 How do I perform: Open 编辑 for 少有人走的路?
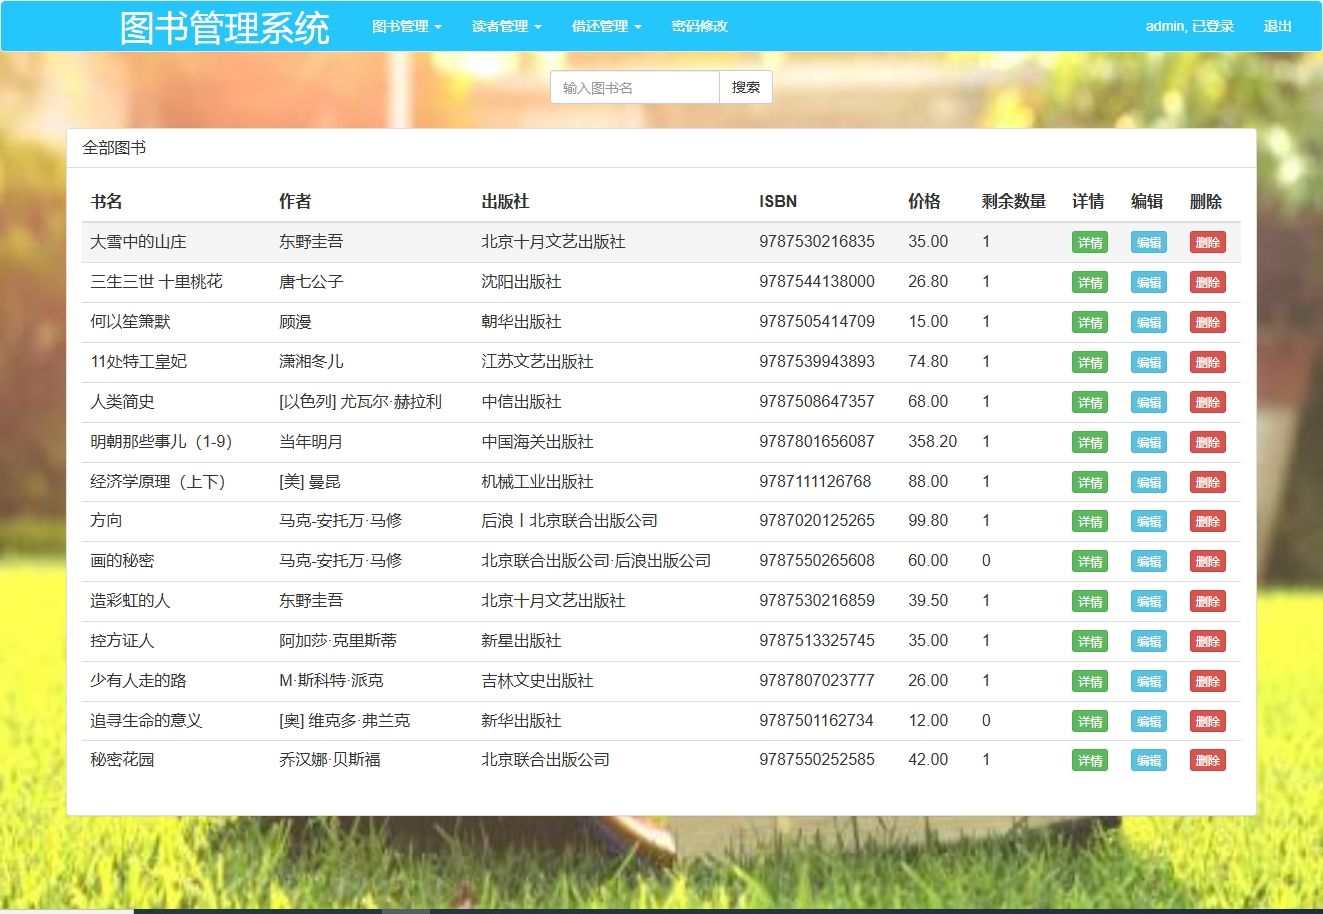1148,681
